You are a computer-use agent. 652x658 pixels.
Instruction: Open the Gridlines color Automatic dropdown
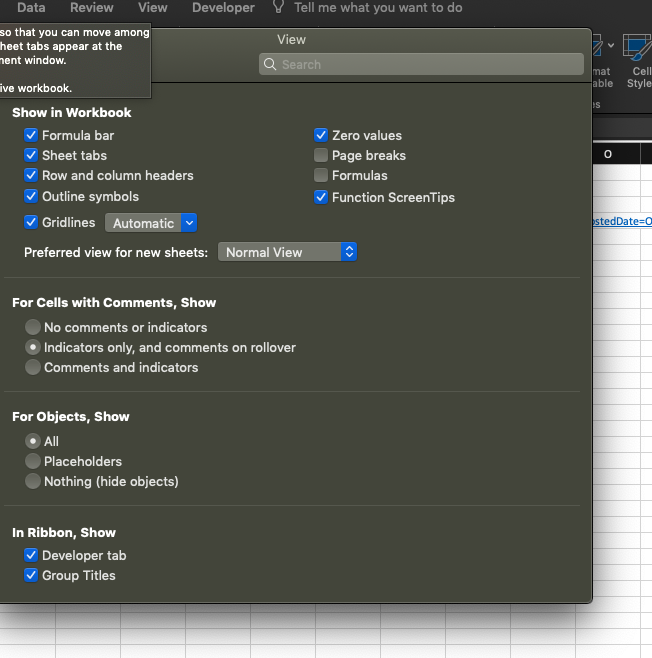pos(151,223)
